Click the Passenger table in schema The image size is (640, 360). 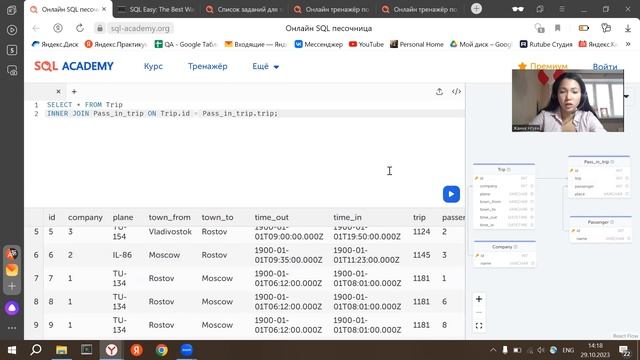(x=600, y=229)
